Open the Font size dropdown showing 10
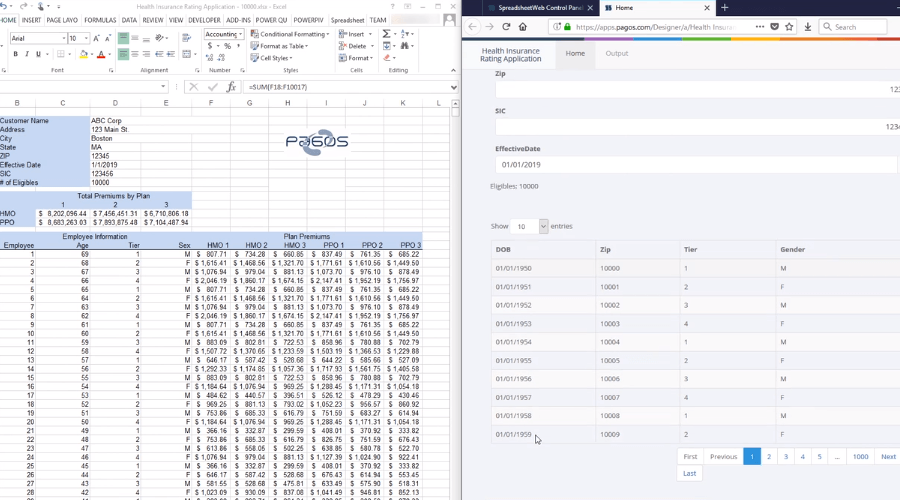 point(86,38)
